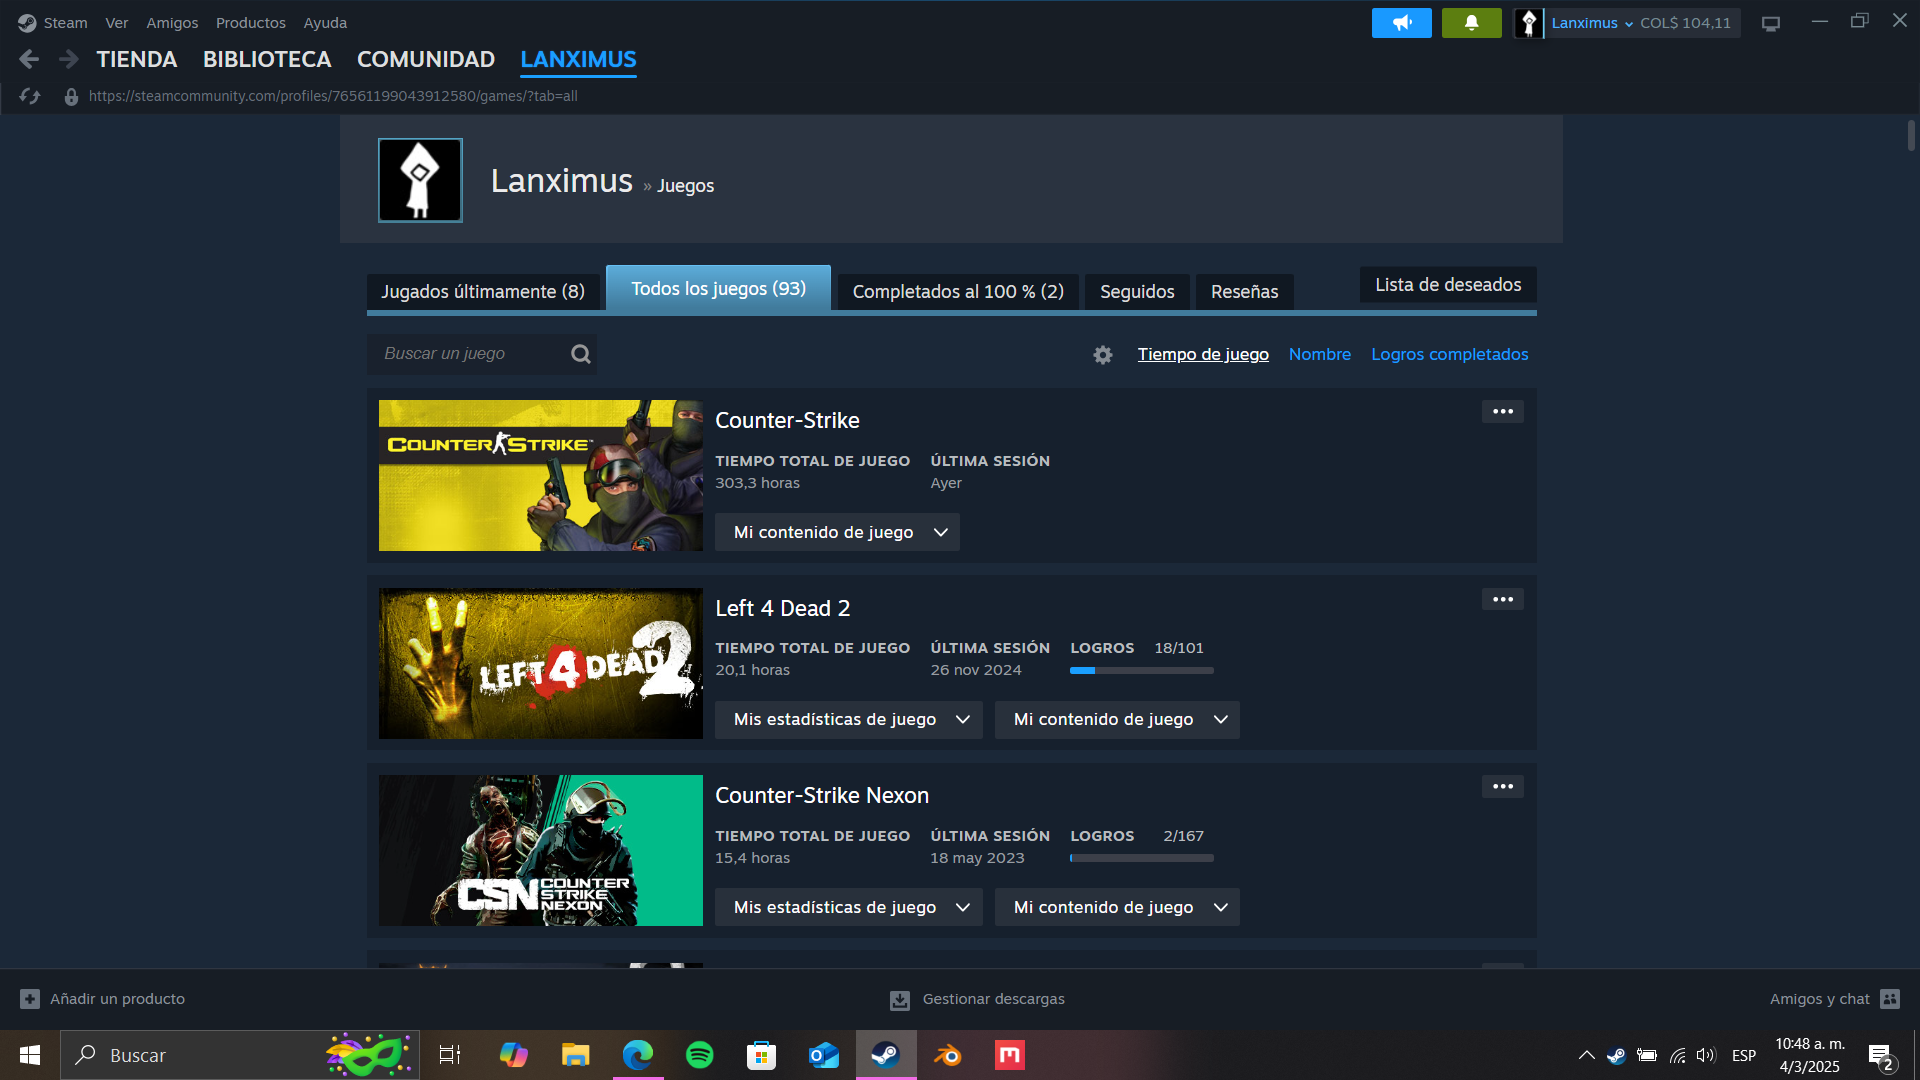Open the green notifications bell

coord(1471,23)
